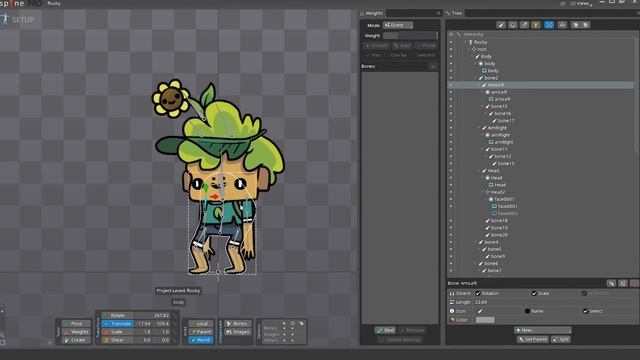Open the Views menu

click(582, 3)
